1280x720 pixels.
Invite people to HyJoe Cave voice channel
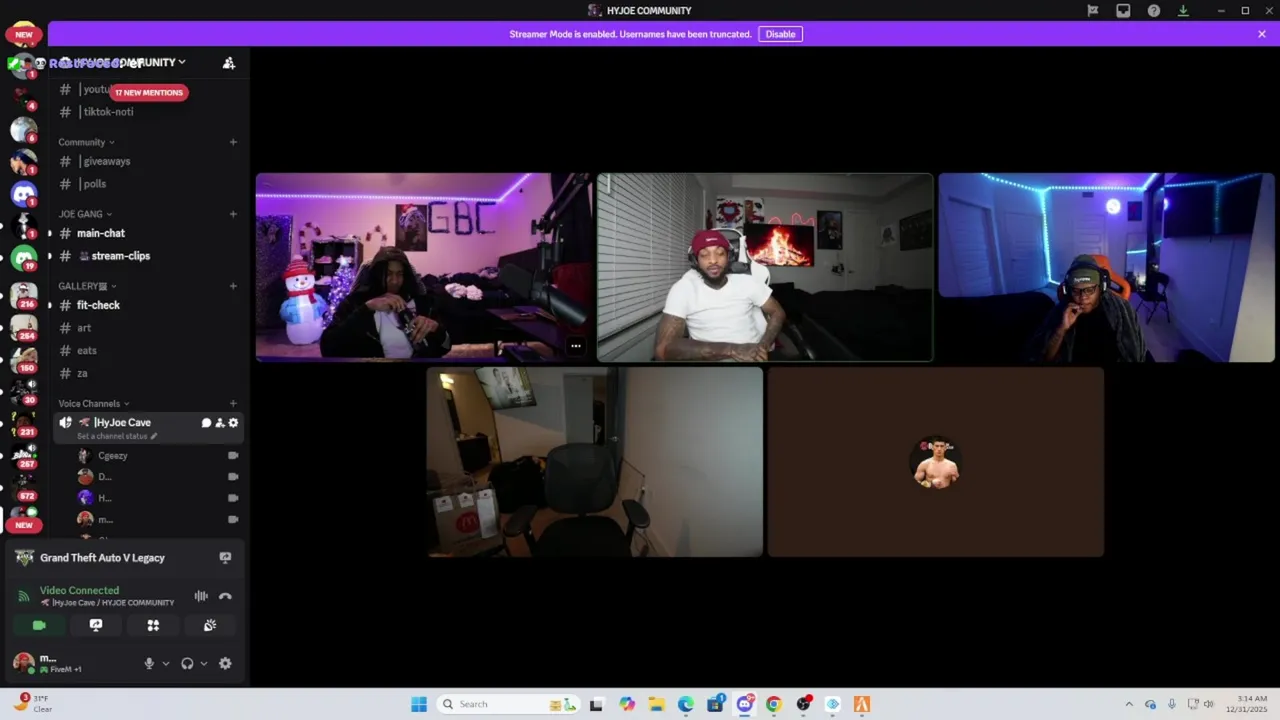220,423
